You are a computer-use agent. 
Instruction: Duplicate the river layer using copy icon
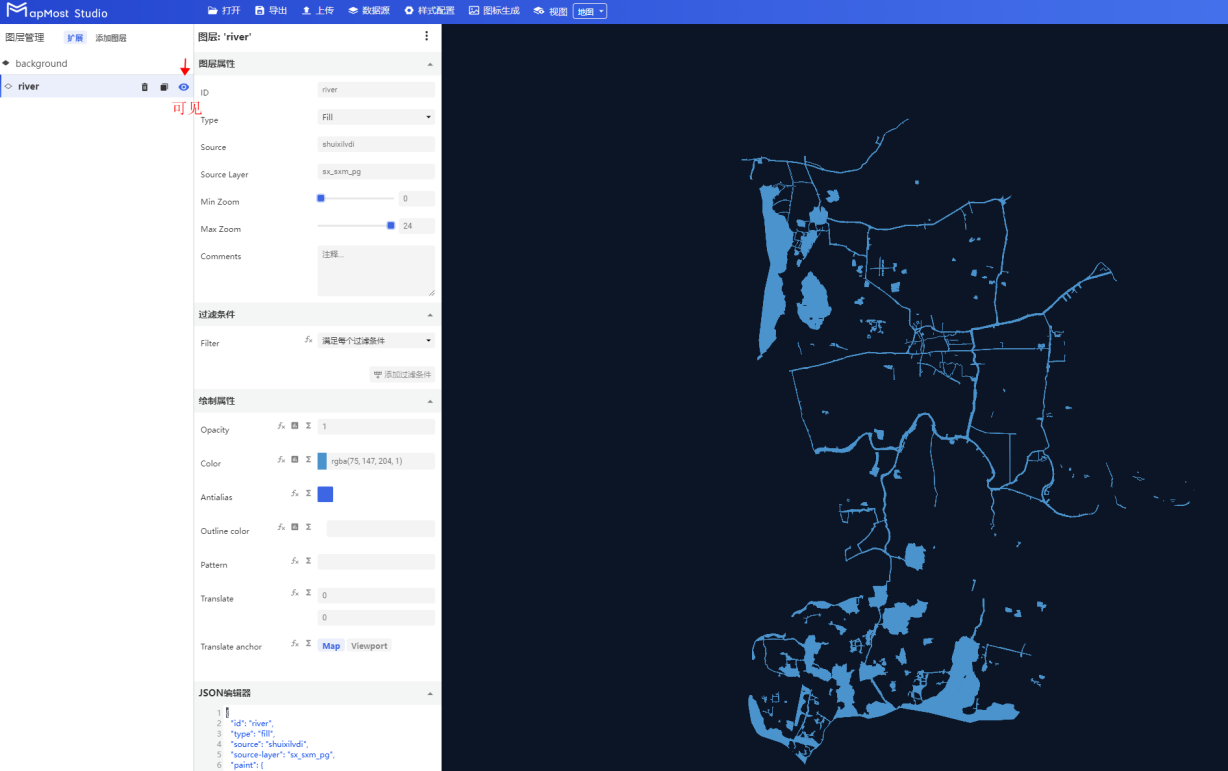[x=164, y=87]
